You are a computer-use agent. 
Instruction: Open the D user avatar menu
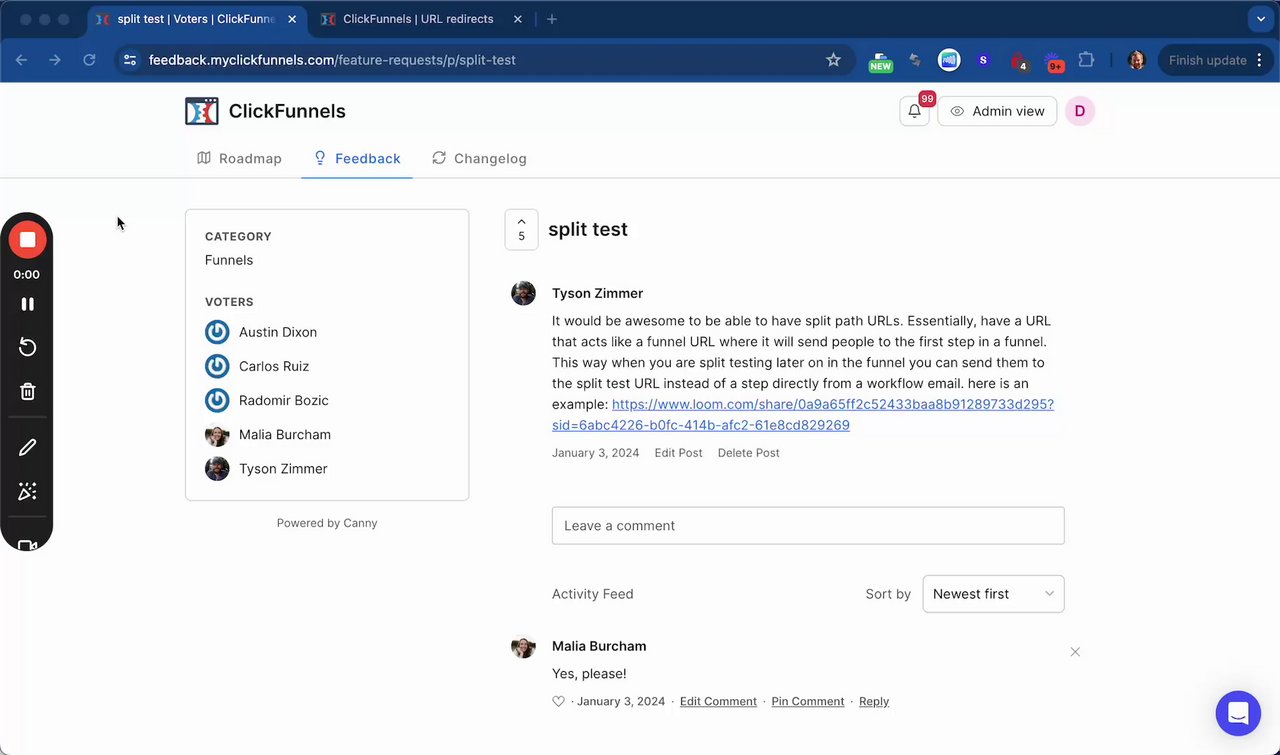(1080, 111)
